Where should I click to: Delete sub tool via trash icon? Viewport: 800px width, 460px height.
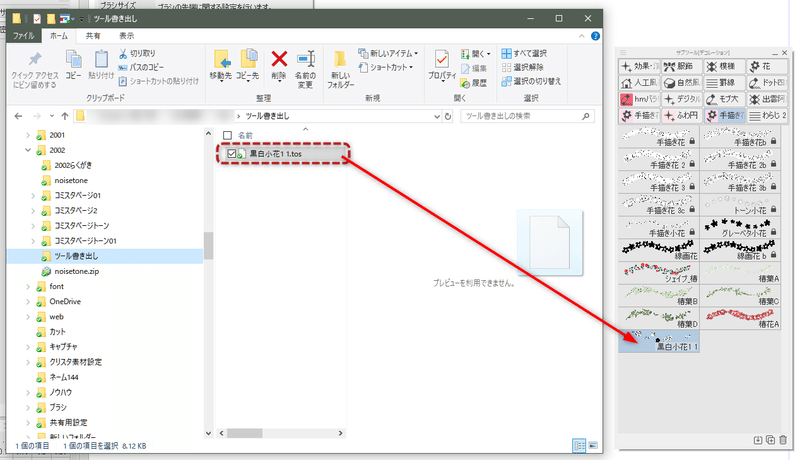(x=783, y=440)
